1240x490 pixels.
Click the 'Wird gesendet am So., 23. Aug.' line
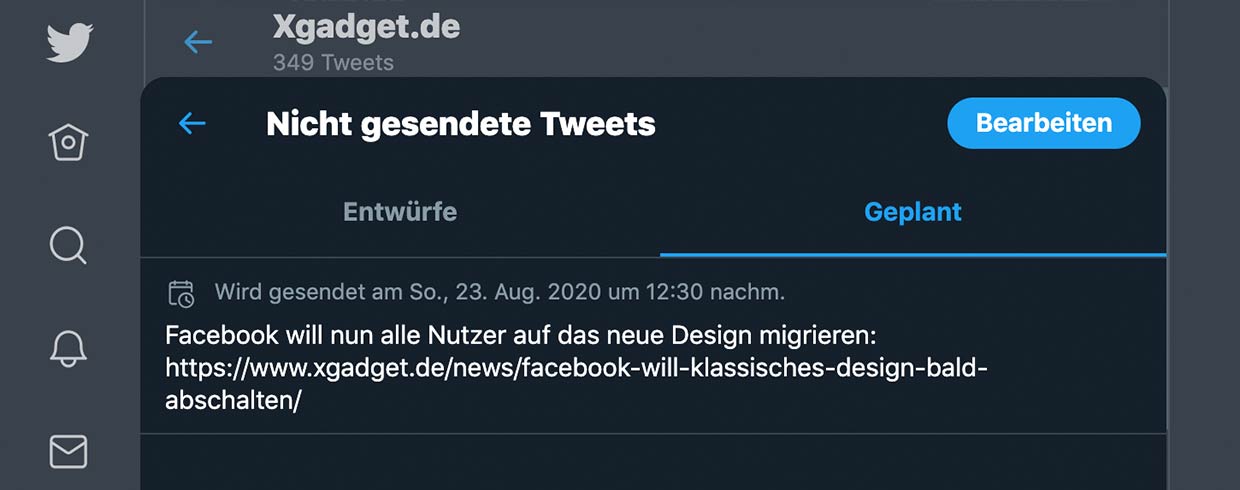[500, 293]
